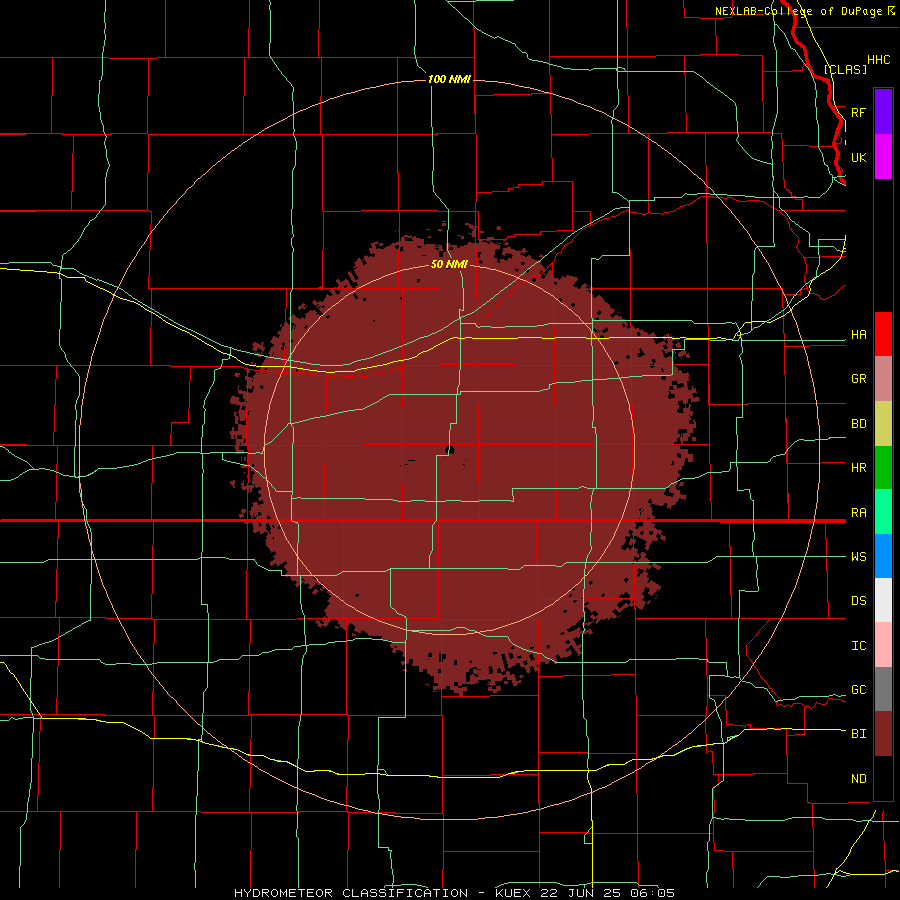Image resolution: width=900 pixels, height=900 pixels.
Task: Click the 'HHC' product code text
Action: click(x=878, y=60)
